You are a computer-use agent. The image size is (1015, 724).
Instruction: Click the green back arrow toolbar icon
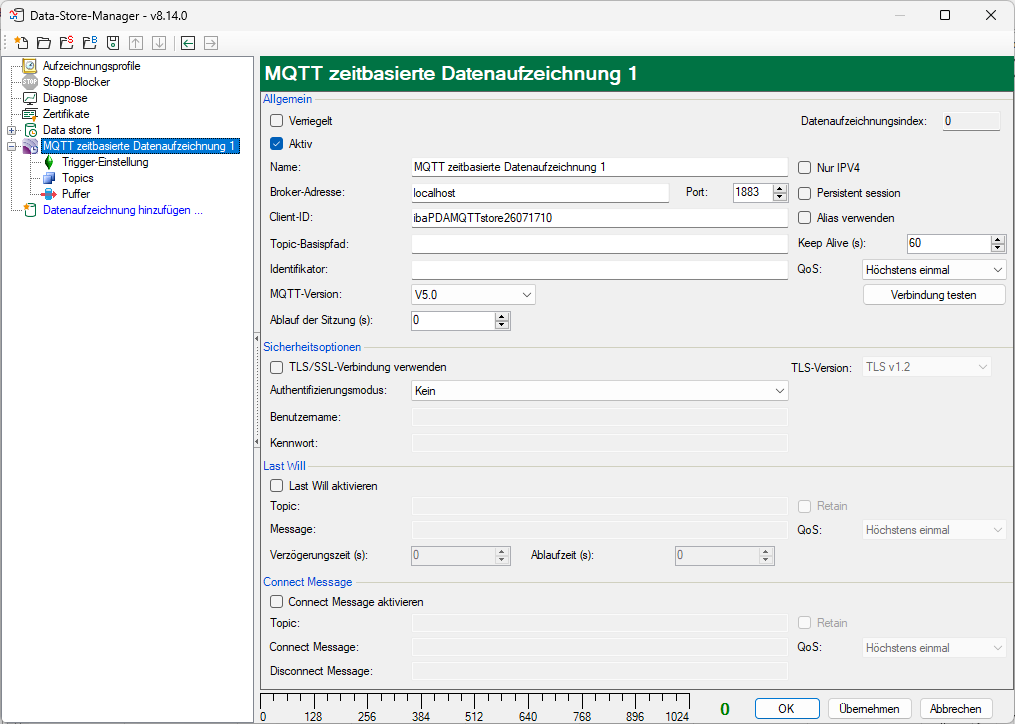(188, 43)
